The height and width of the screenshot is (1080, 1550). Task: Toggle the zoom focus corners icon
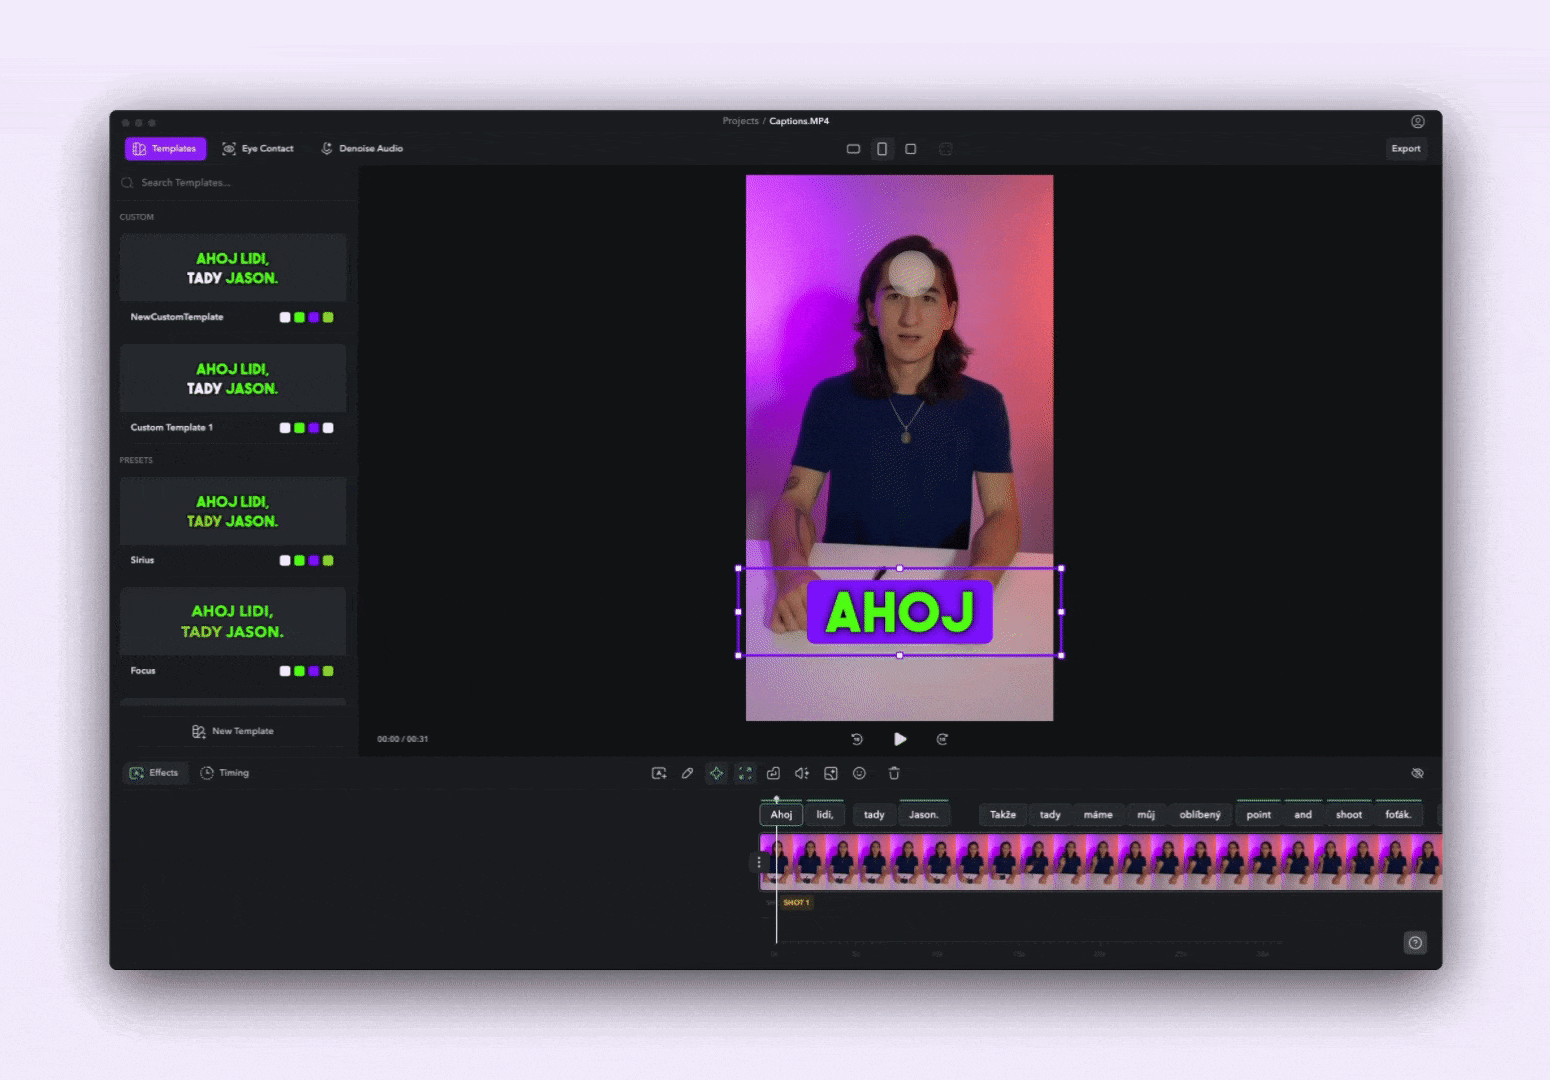745,773
